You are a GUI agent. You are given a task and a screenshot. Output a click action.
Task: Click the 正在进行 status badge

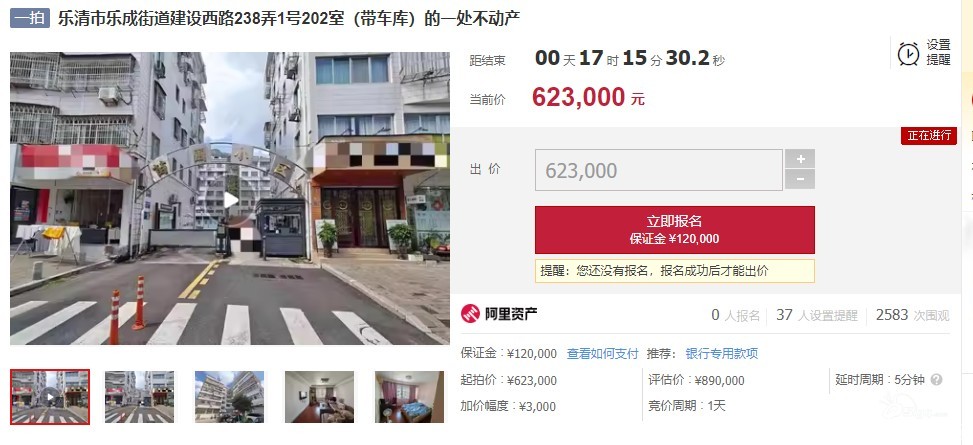click(x=929, y=136)
